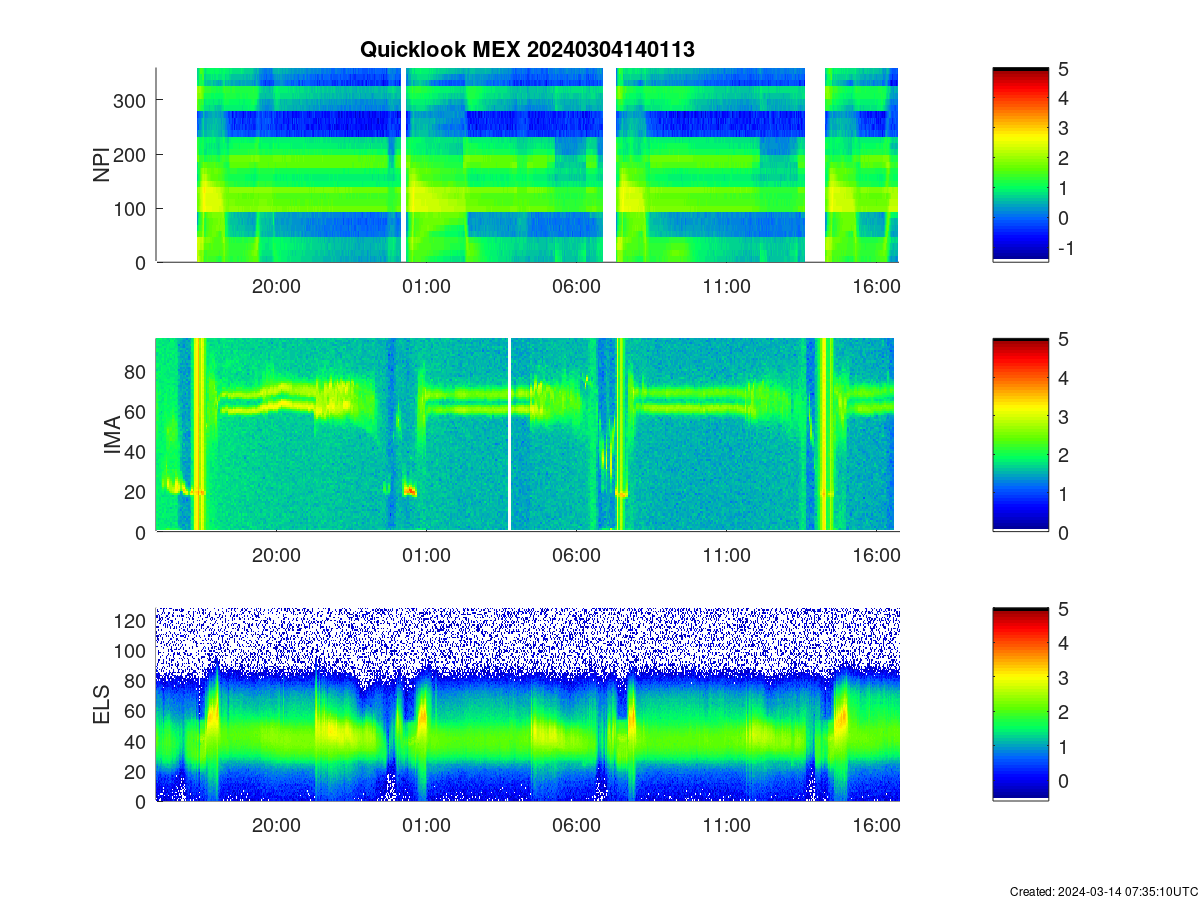Click the 60 tick on the IMA axis
The height and width of the screenshot is (900, 1200).
(x=136, y=411)
